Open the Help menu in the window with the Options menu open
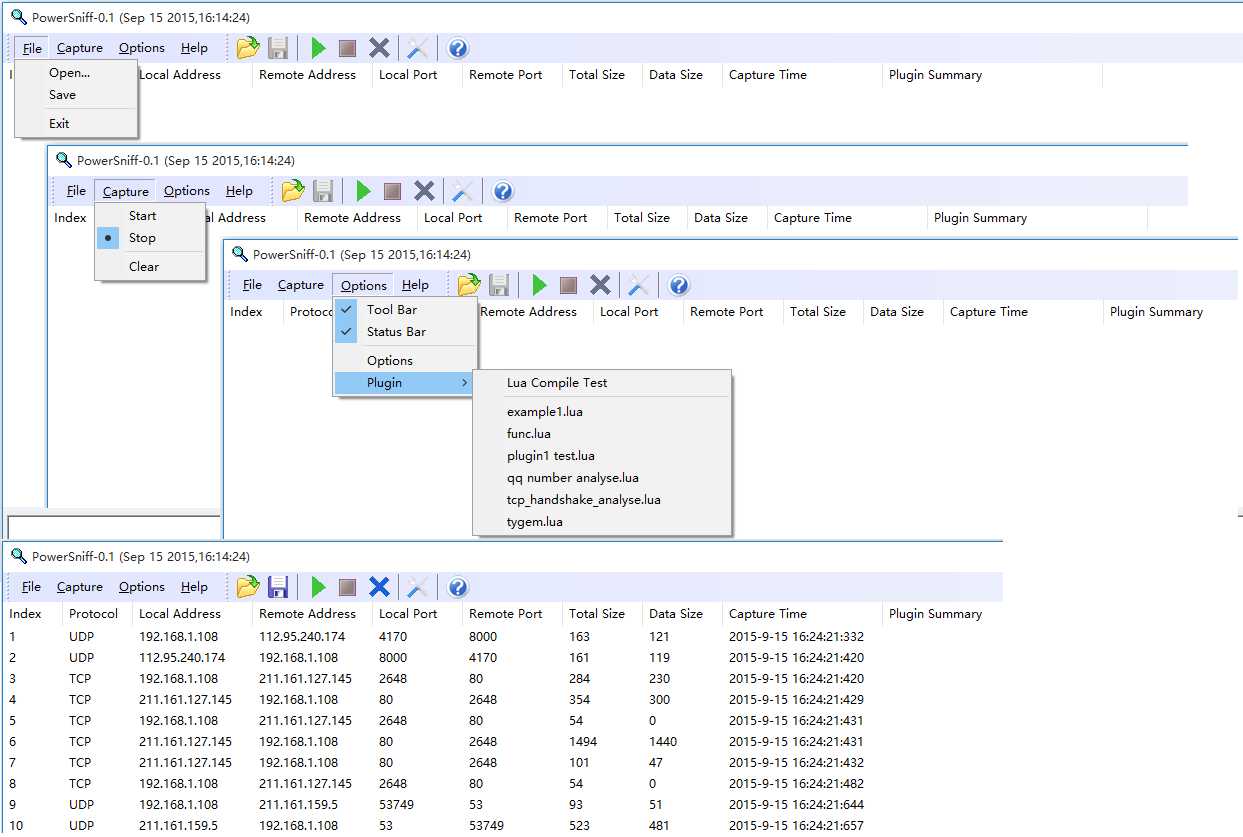1243x837 pixels. tap(415, 285)
